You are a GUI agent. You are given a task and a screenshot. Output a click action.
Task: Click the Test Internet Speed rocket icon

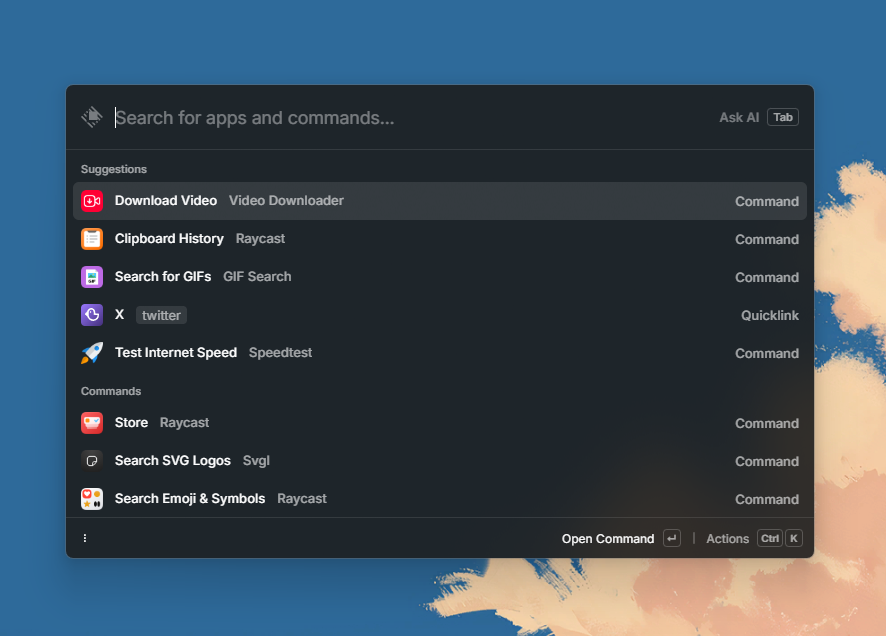(x=92, y=352)
